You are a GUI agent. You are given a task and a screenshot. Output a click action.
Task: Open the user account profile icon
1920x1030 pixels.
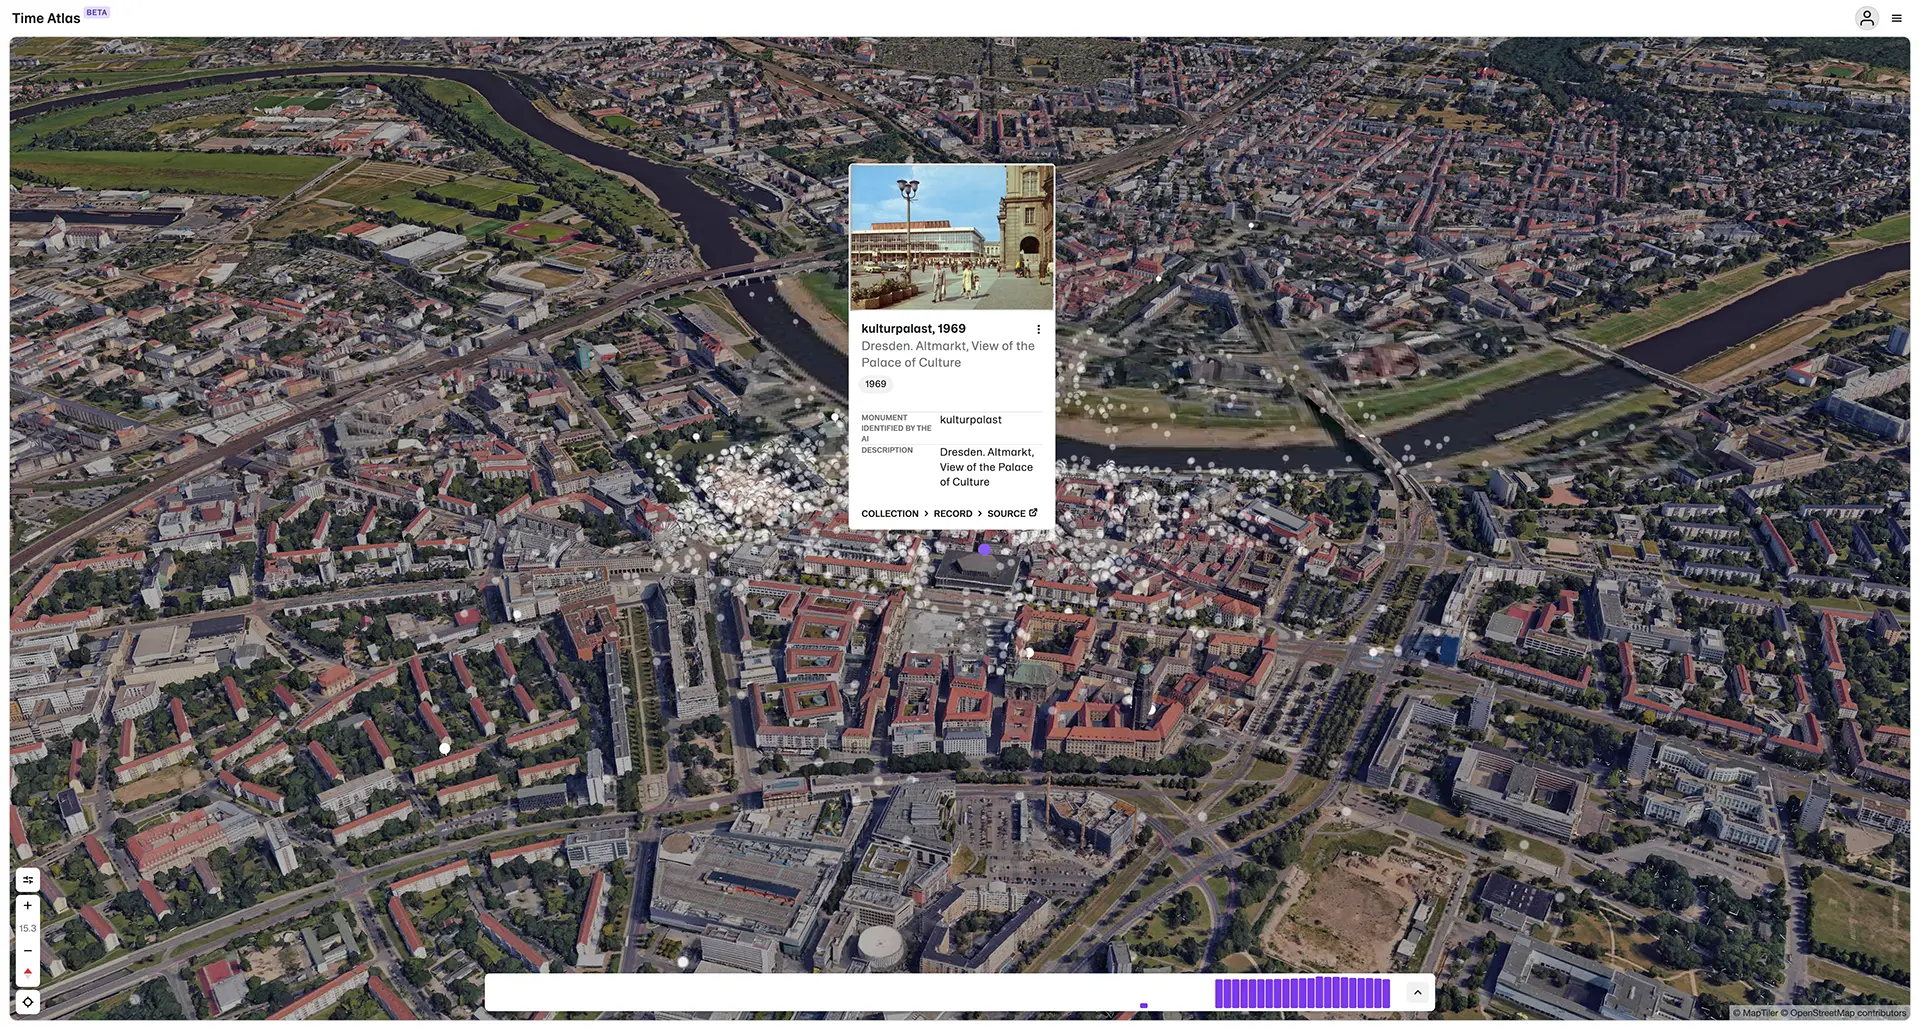[1866, 18]
